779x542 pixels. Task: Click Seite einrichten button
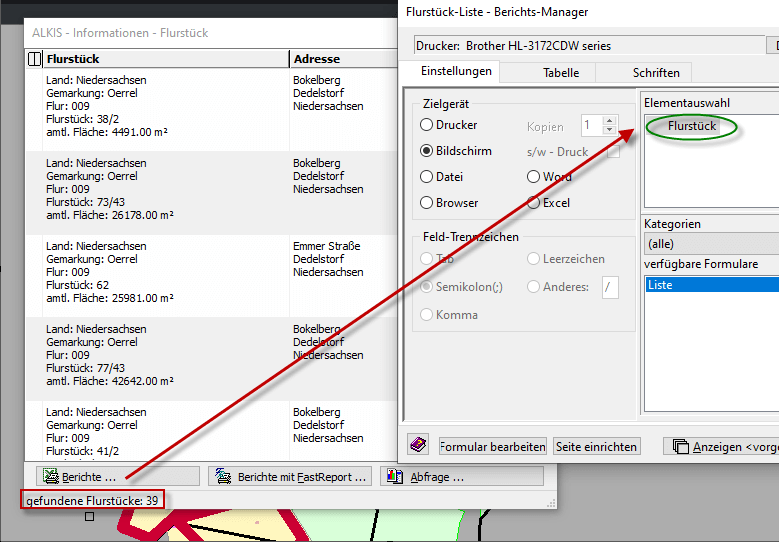(x=597, y=447)
